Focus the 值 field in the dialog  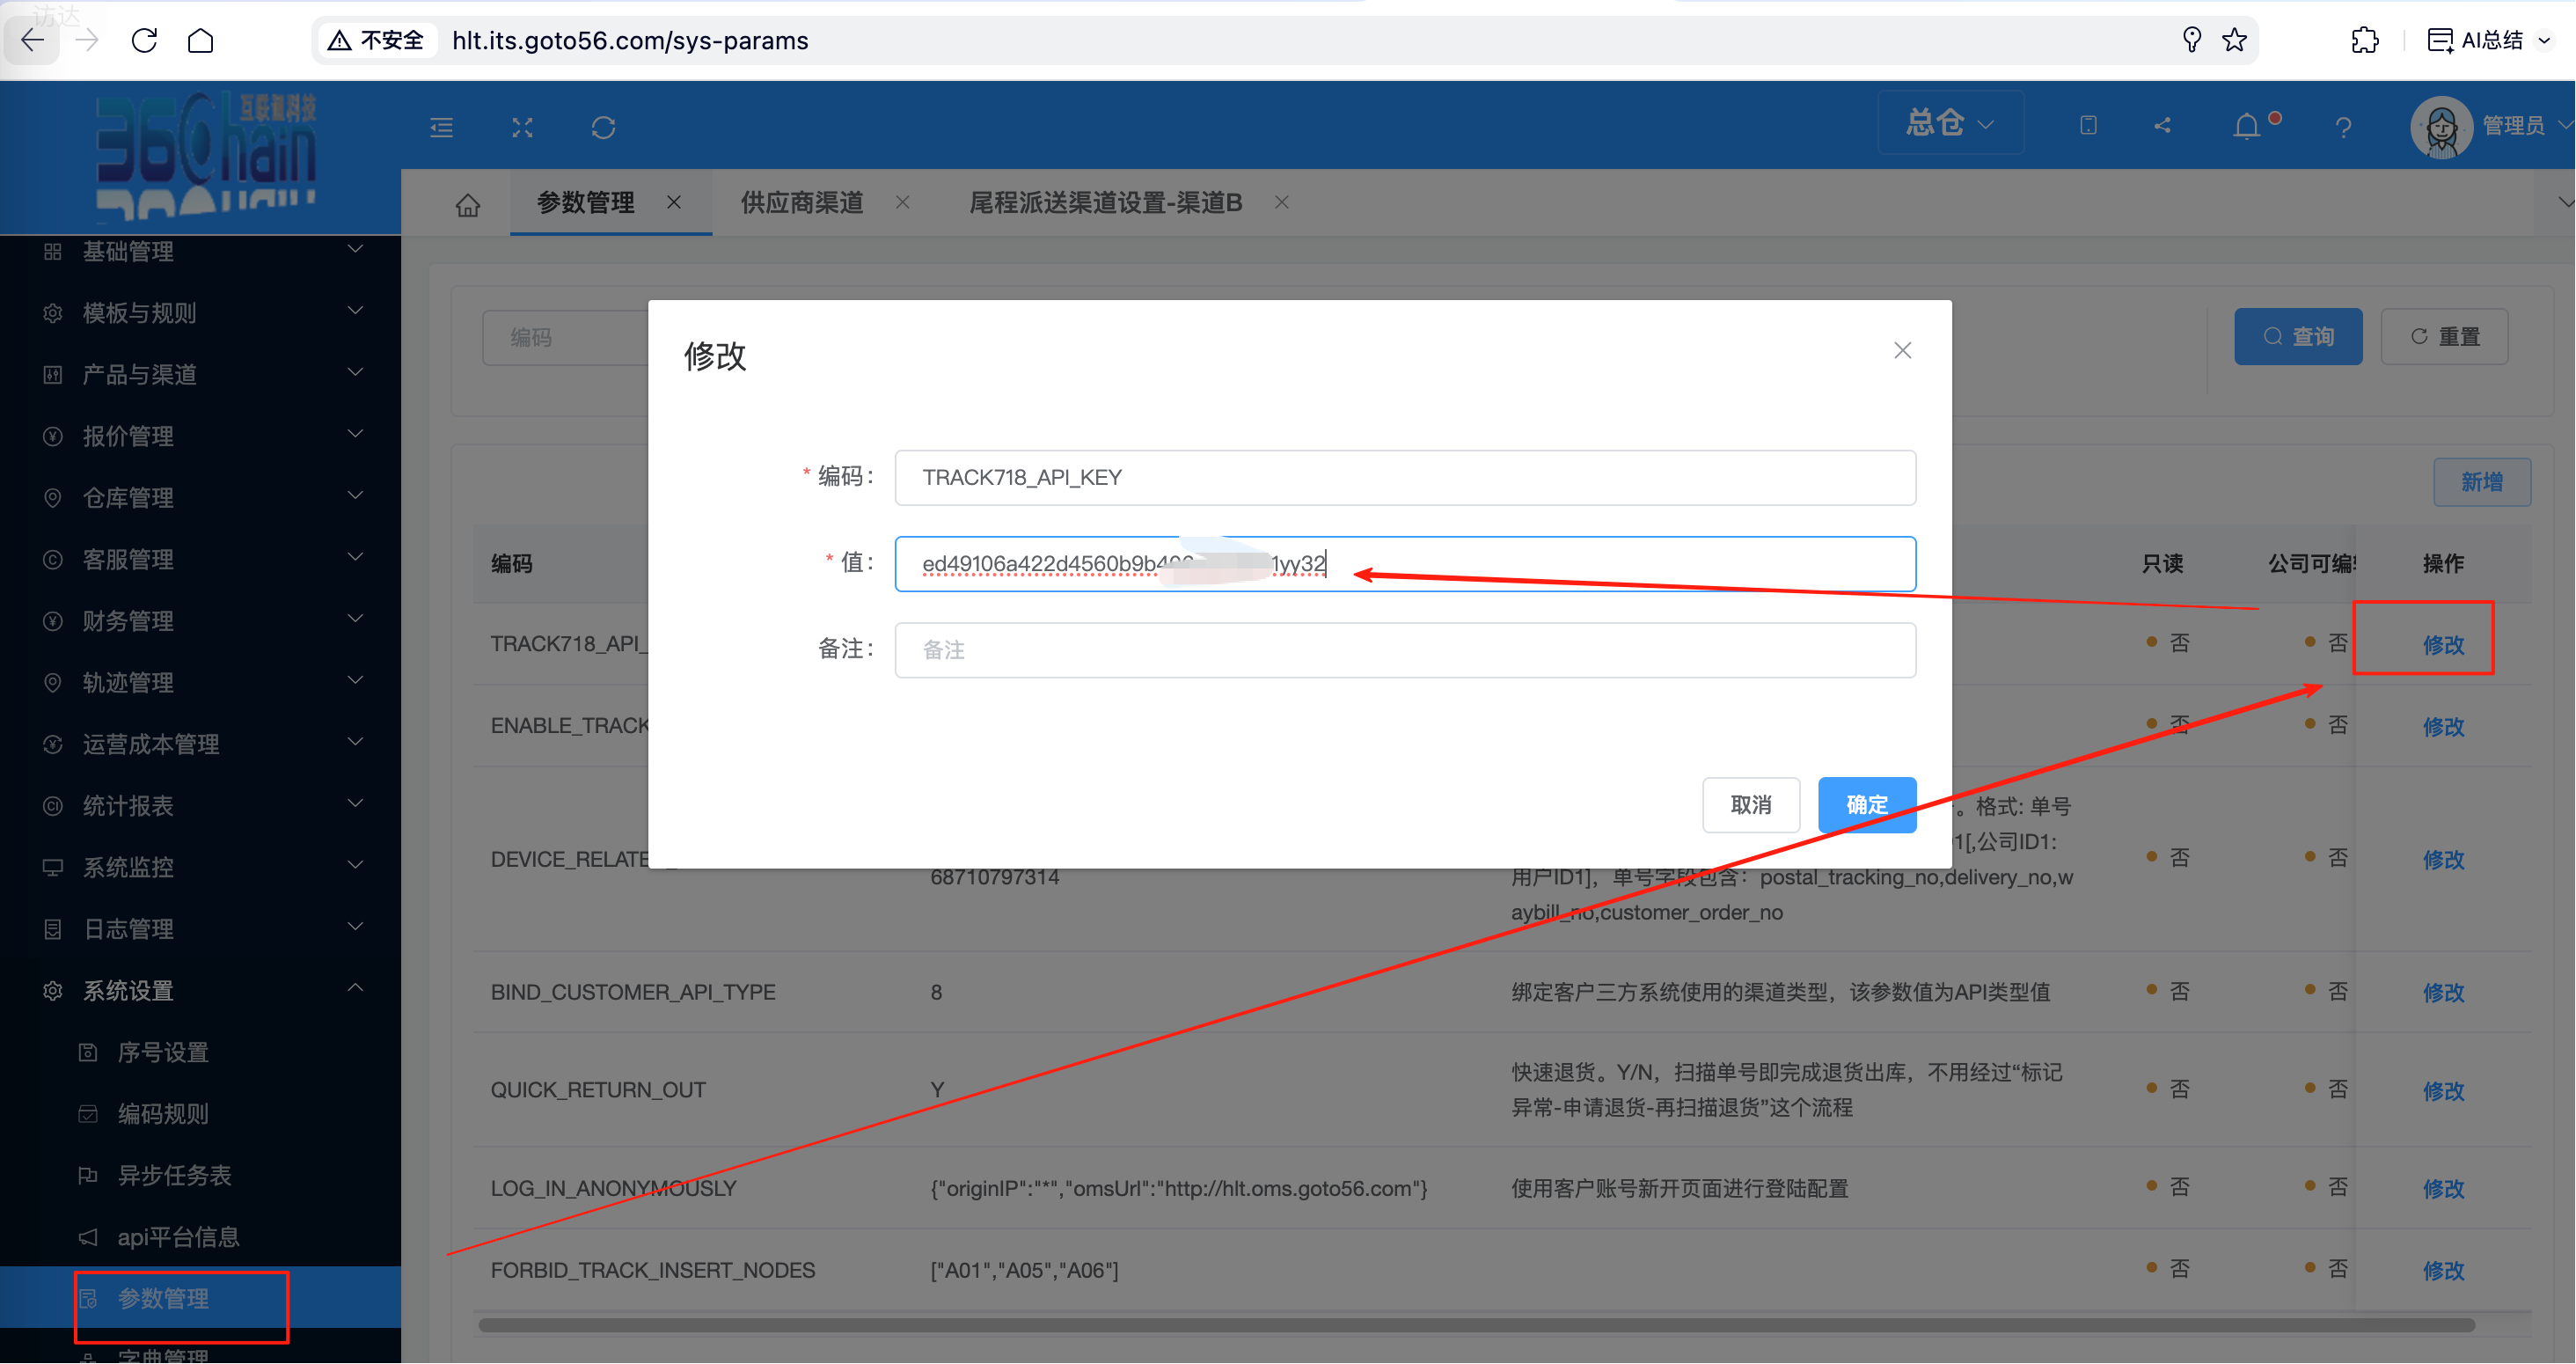coord(1405,564)
